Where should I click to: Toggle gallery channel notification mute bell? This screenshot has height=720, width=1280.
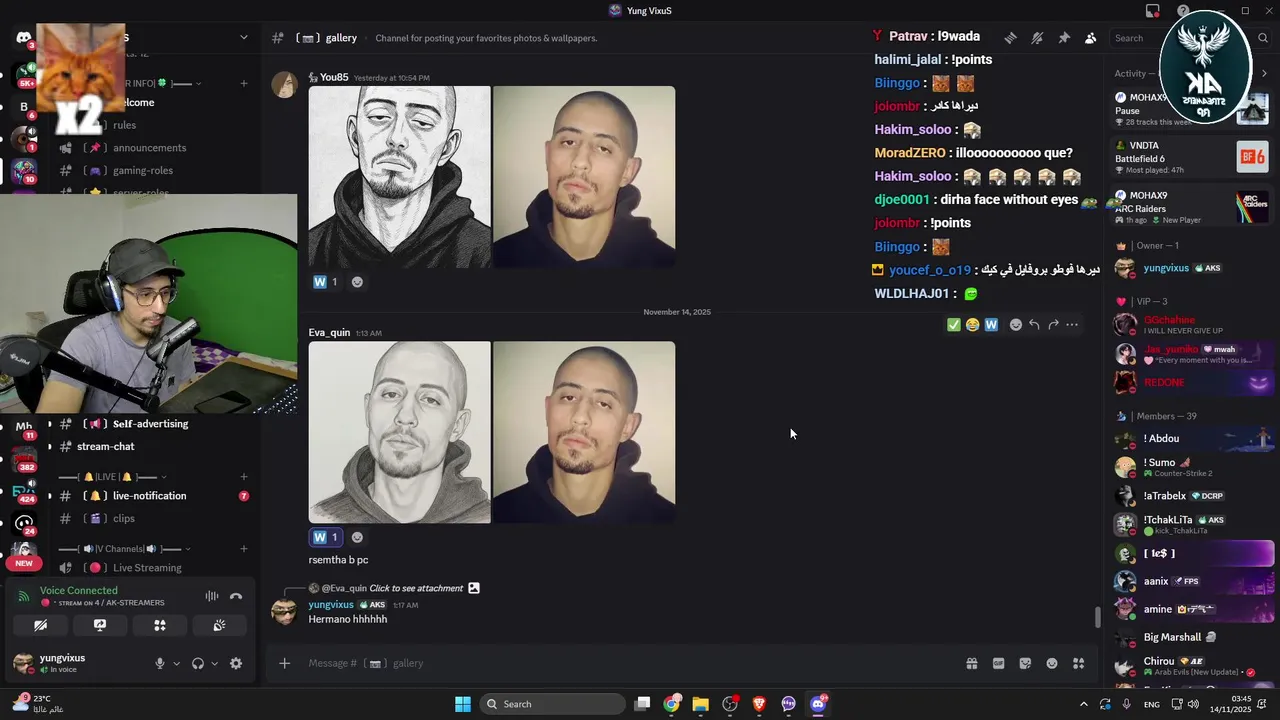point(1037,38)
